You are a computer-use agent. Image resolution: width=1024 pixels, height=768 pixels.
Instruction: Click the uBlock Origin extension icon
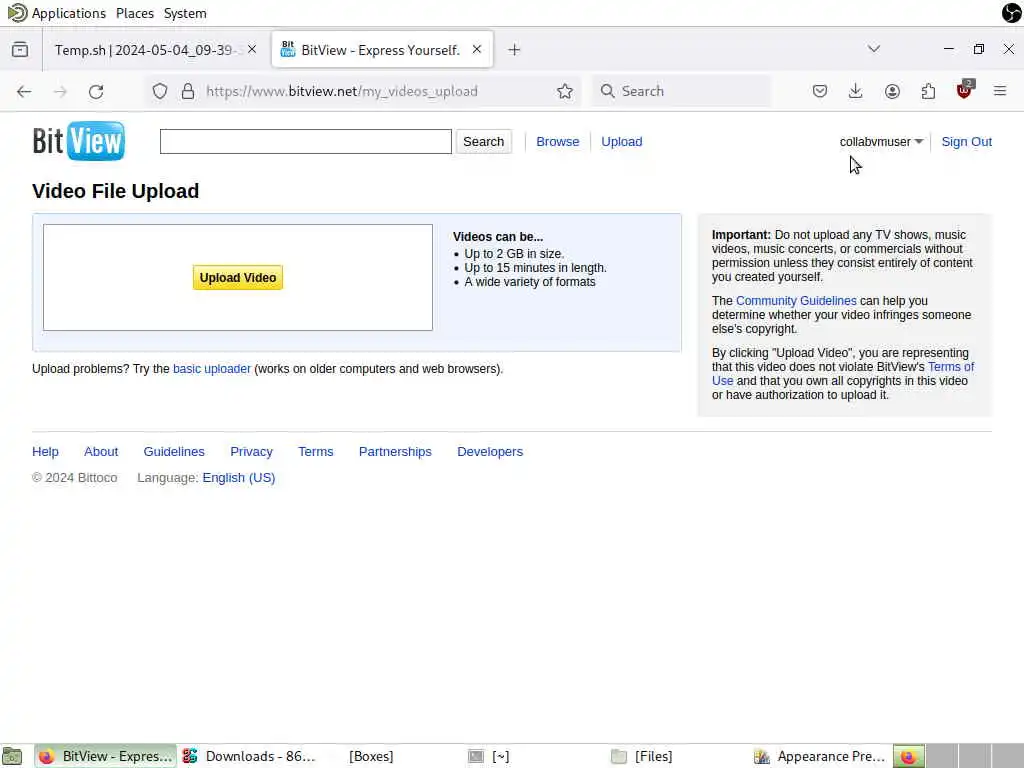(964, 90)
